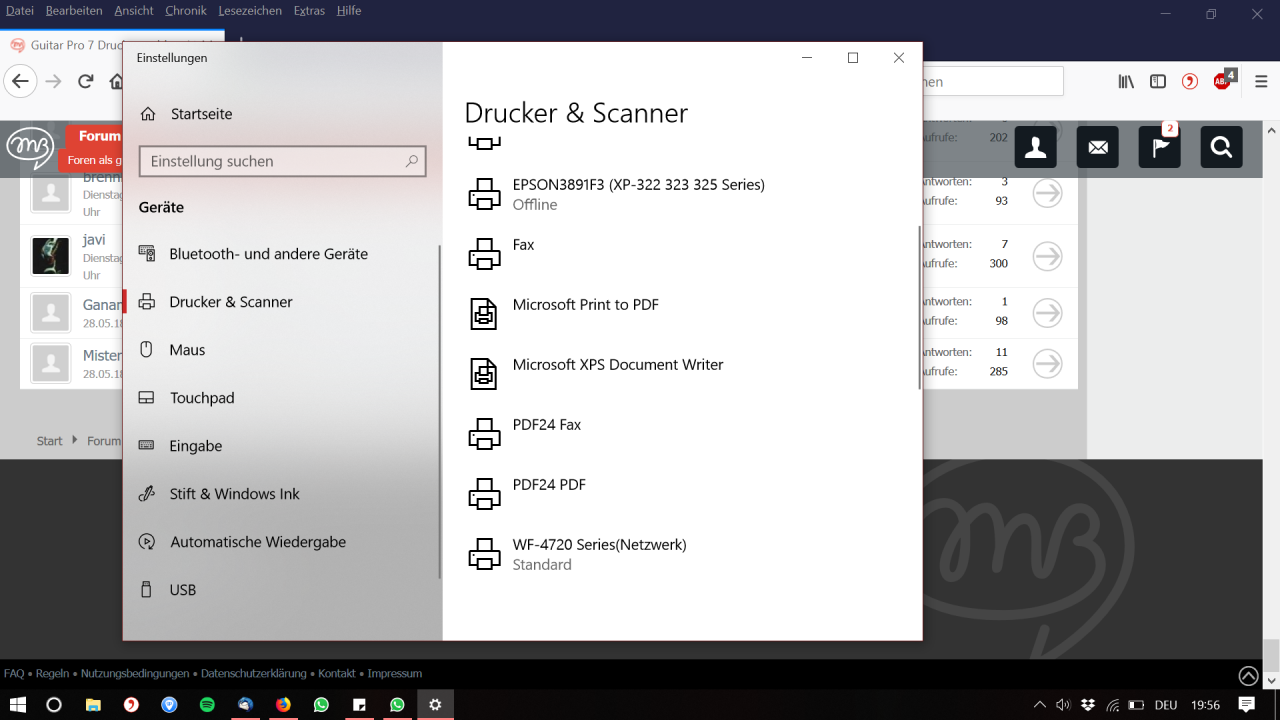
Task: Click the settings sidebar scrollbar
Action: (x=440, y=412)
